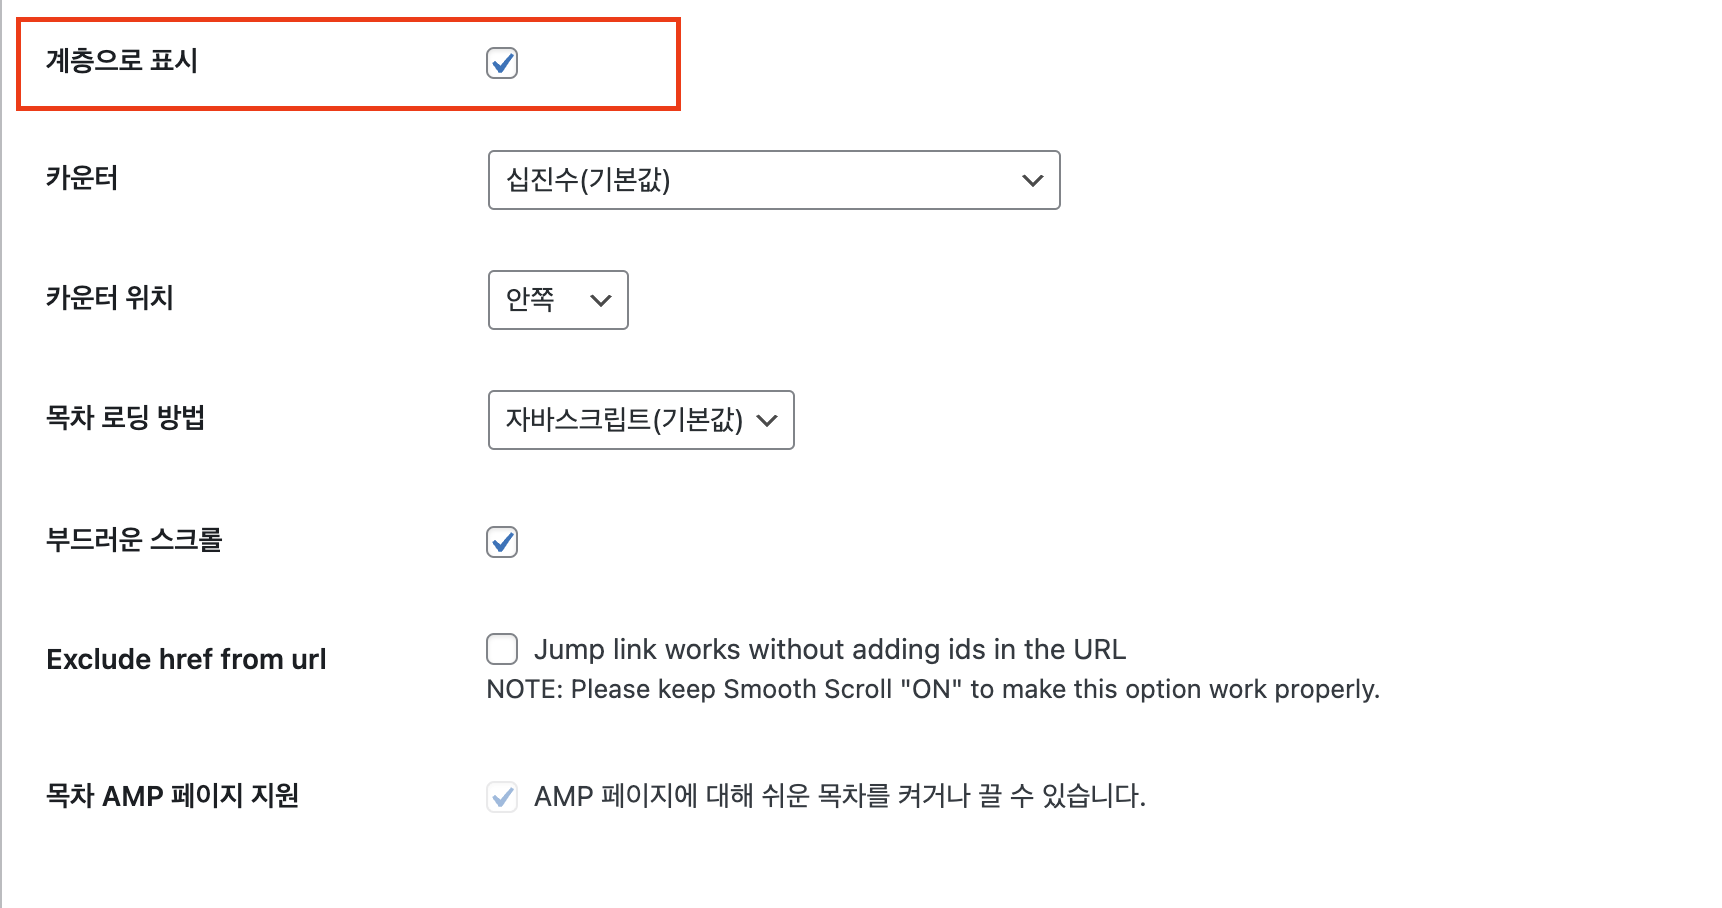Expand the 목차 로딩 방법 dropdown
This screenshot has width=1722, height=908.
[640, 420]
